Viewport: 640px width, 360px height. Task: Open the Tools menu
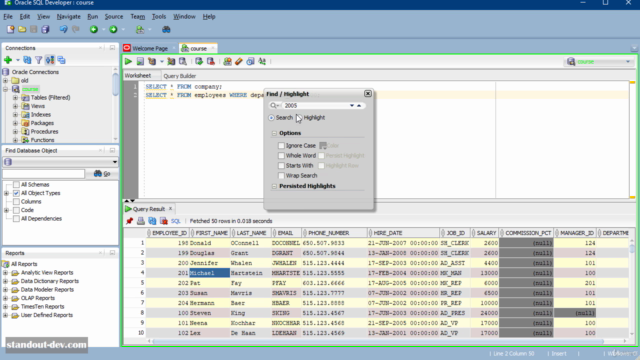(159, 17)
